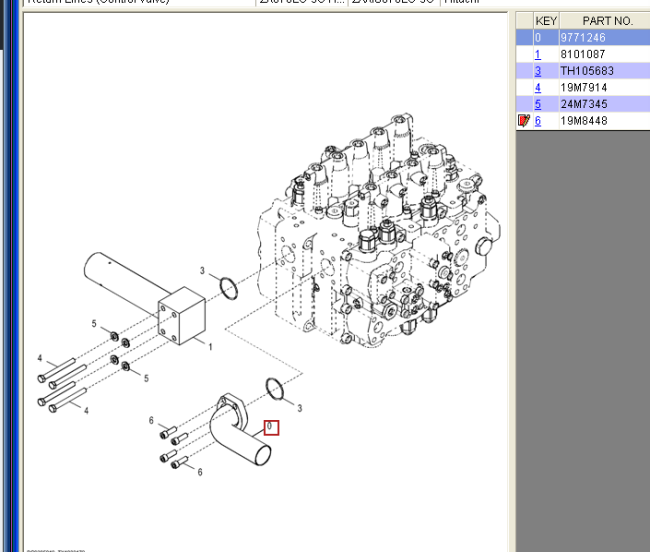Click the note icon beside key 6
Image resolution: width=650 pixels, height=552 pixels.
(523, 121)
